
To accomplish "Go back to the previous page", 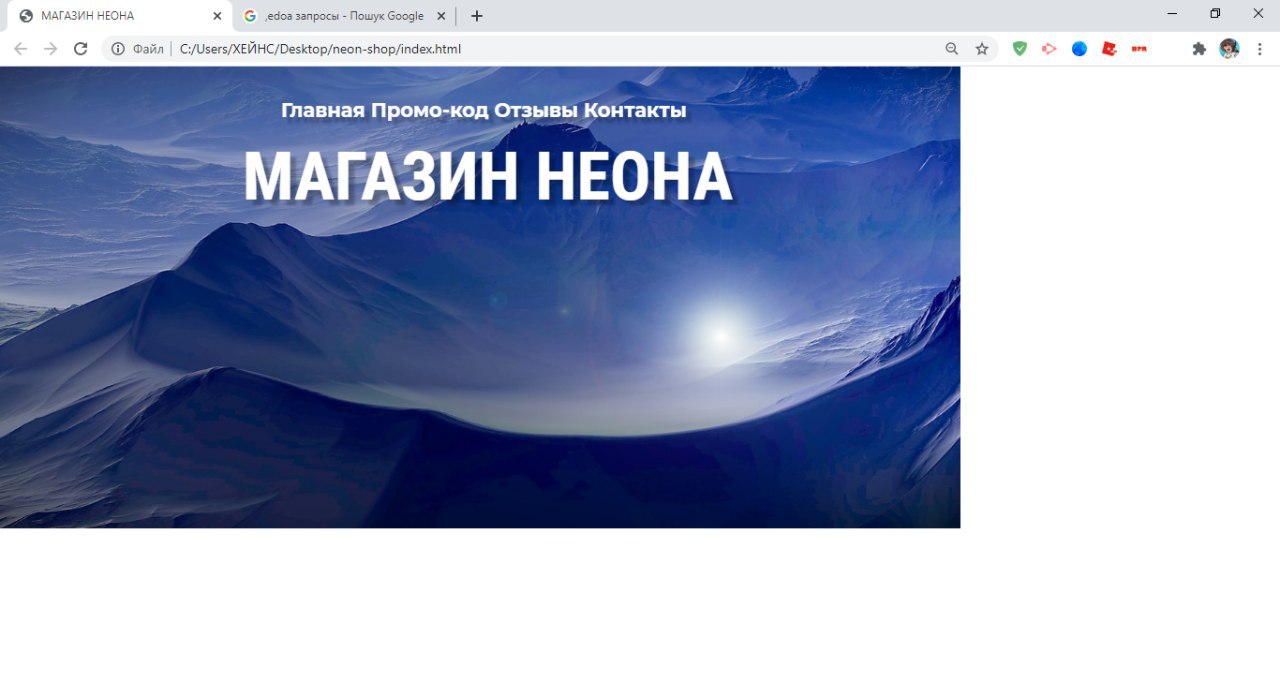I will [20, 48].
